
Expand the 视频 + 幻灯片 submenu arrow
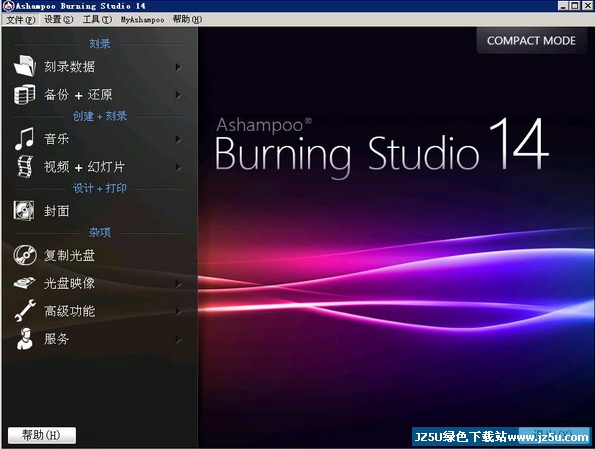point(178,167)
